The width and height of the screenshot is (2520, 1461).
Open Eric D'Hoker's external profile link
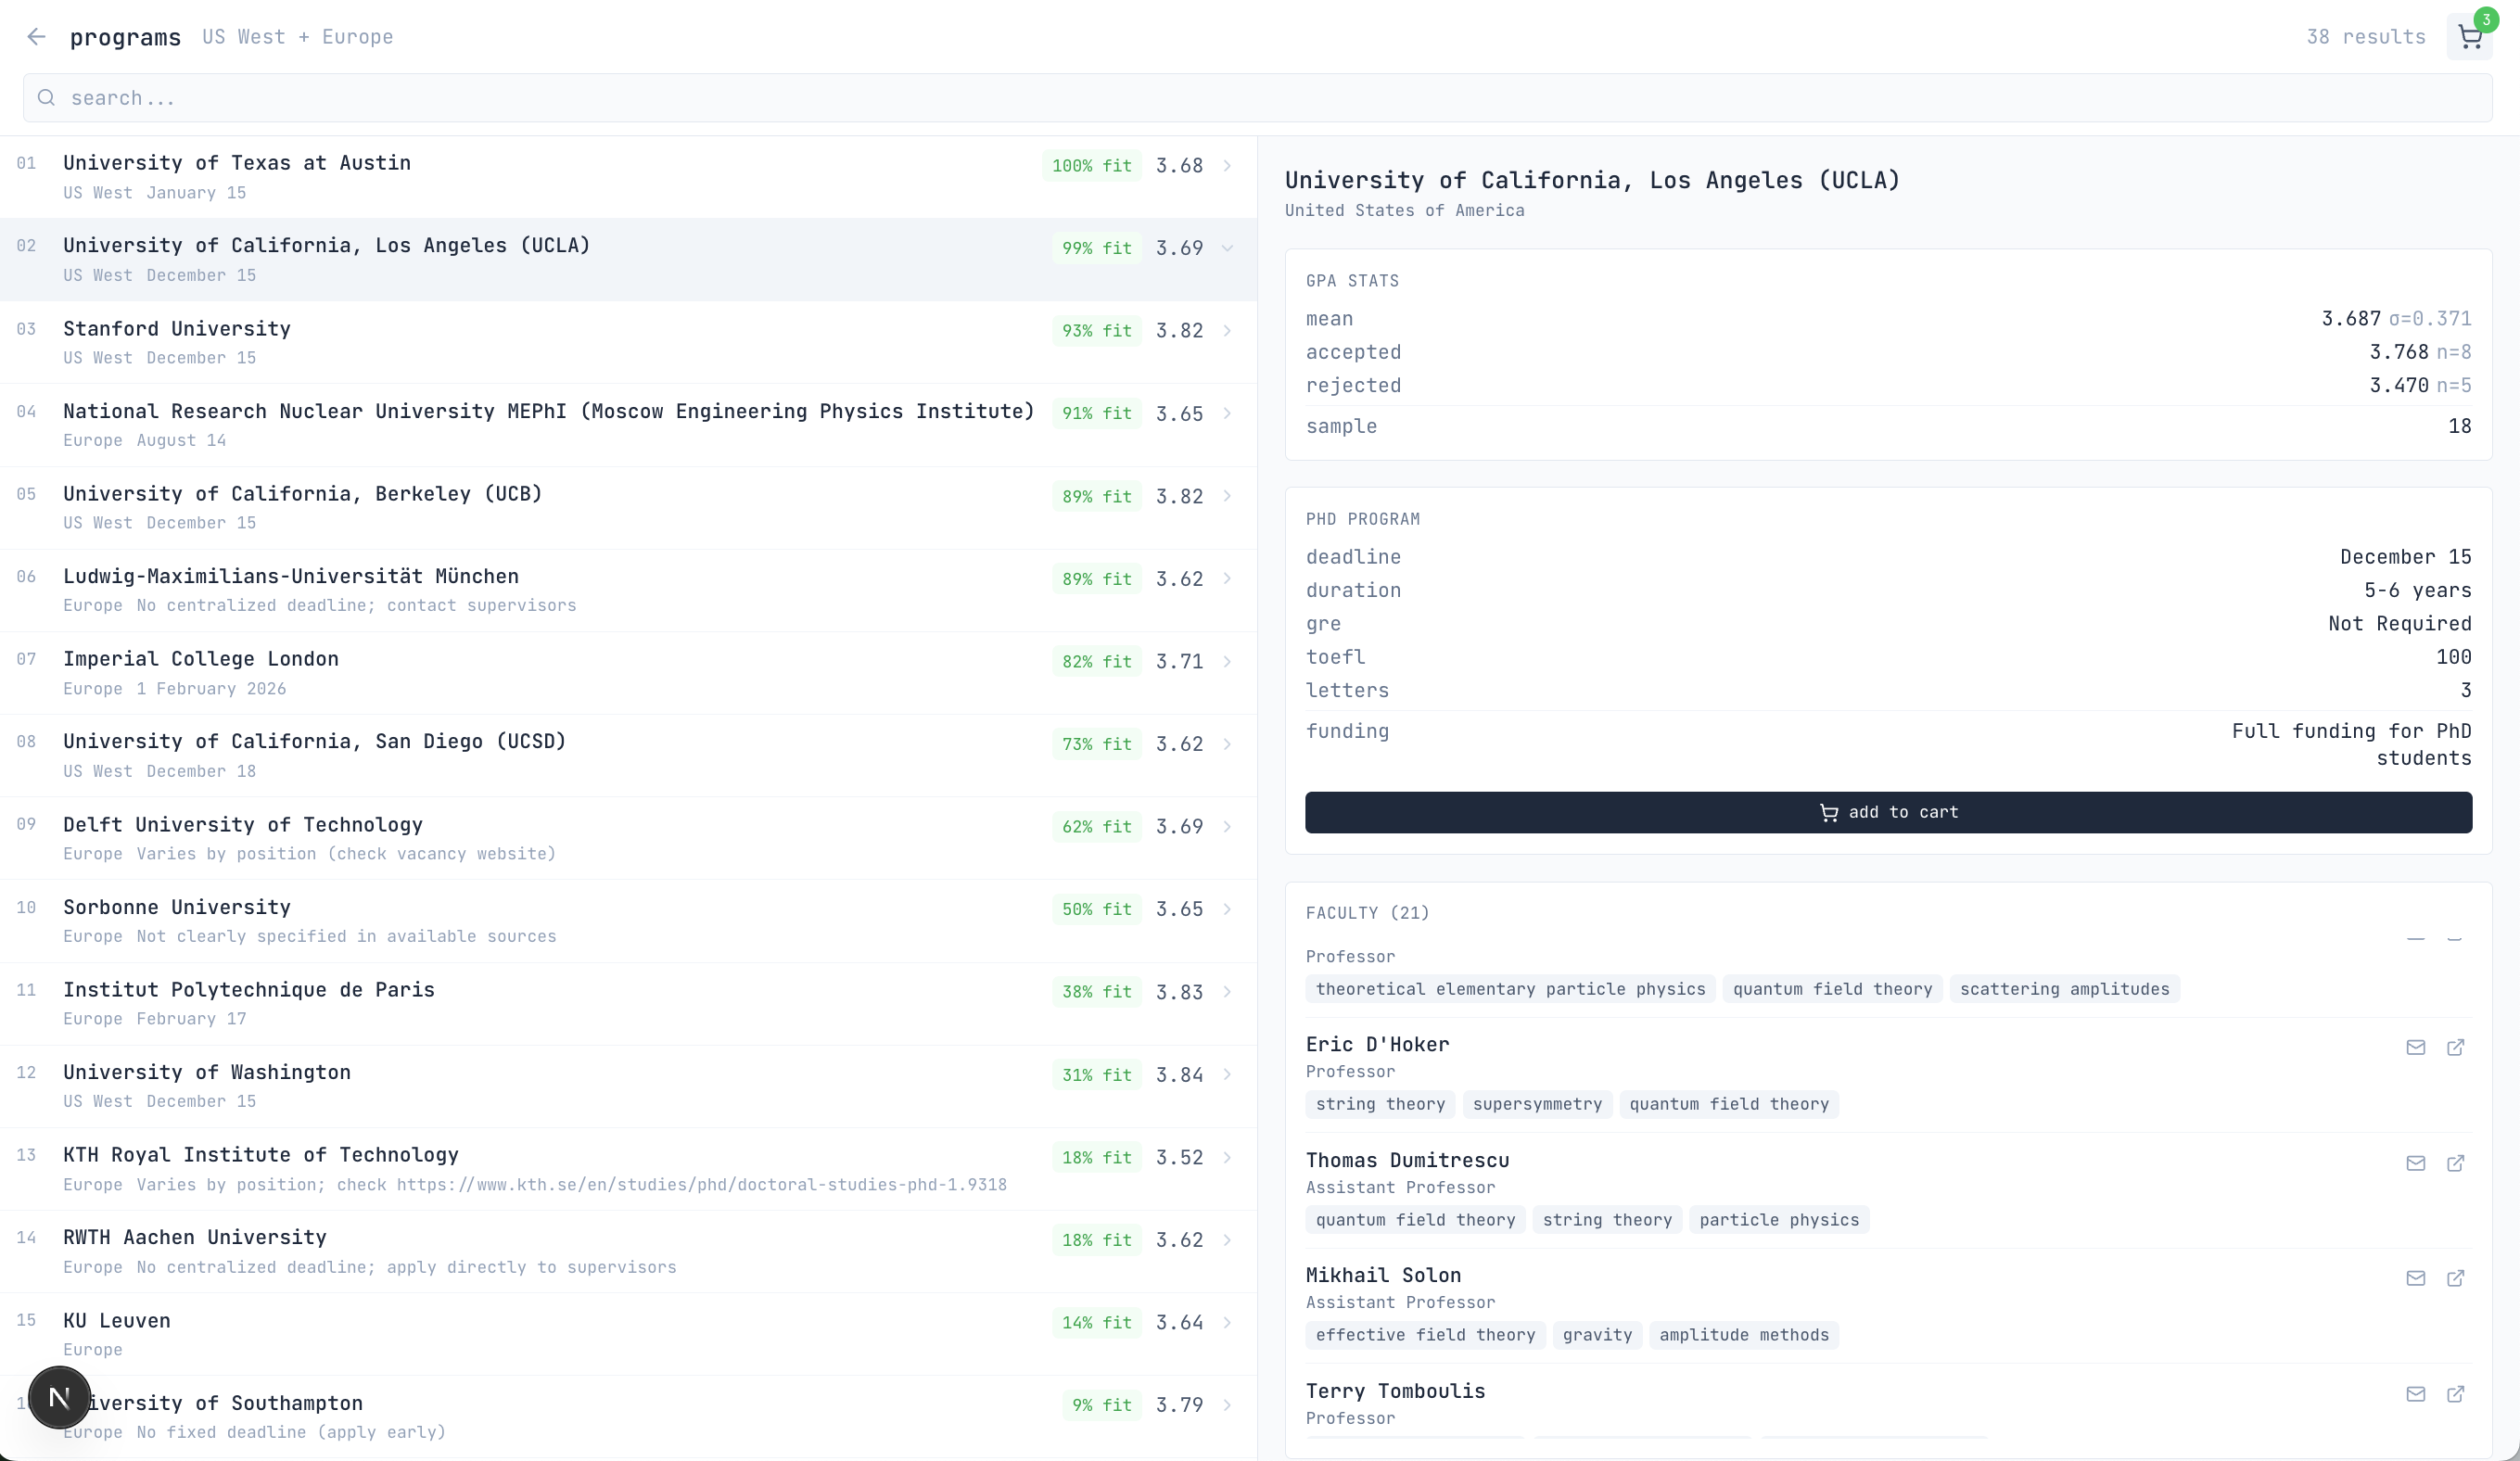2455,1047
